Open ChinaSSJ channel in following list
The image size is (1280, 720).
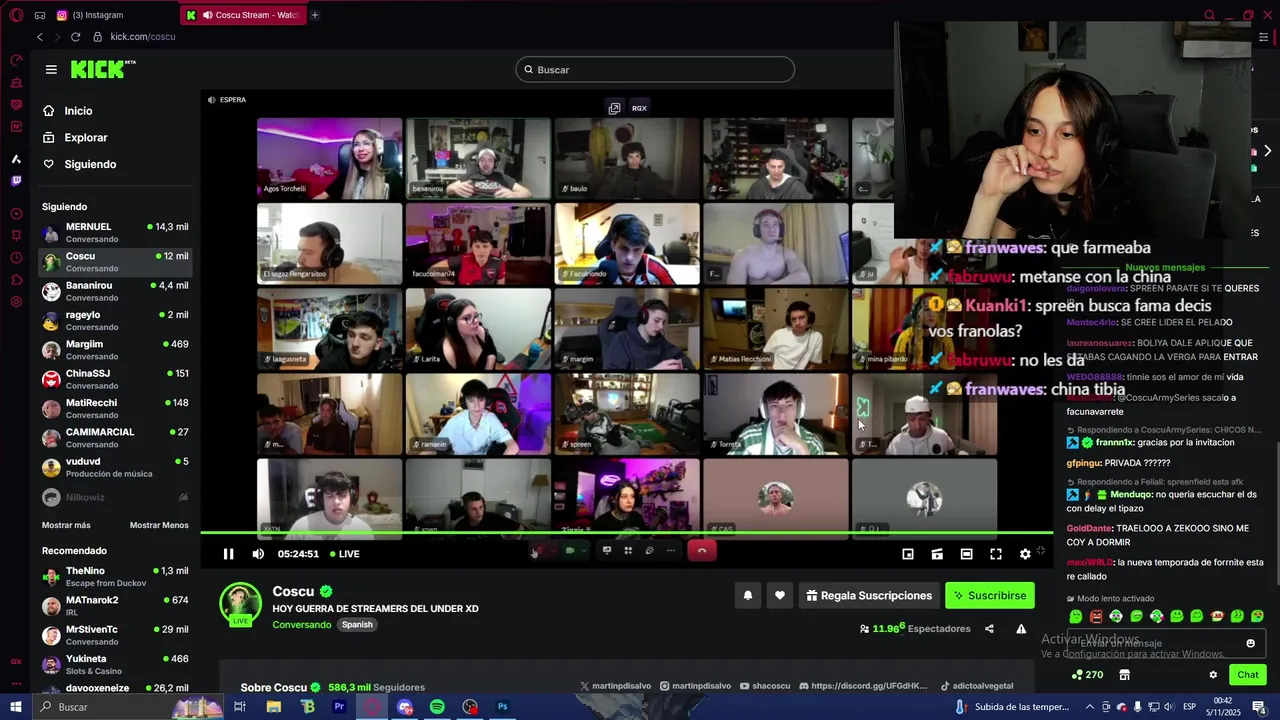(x=115, y=379)
